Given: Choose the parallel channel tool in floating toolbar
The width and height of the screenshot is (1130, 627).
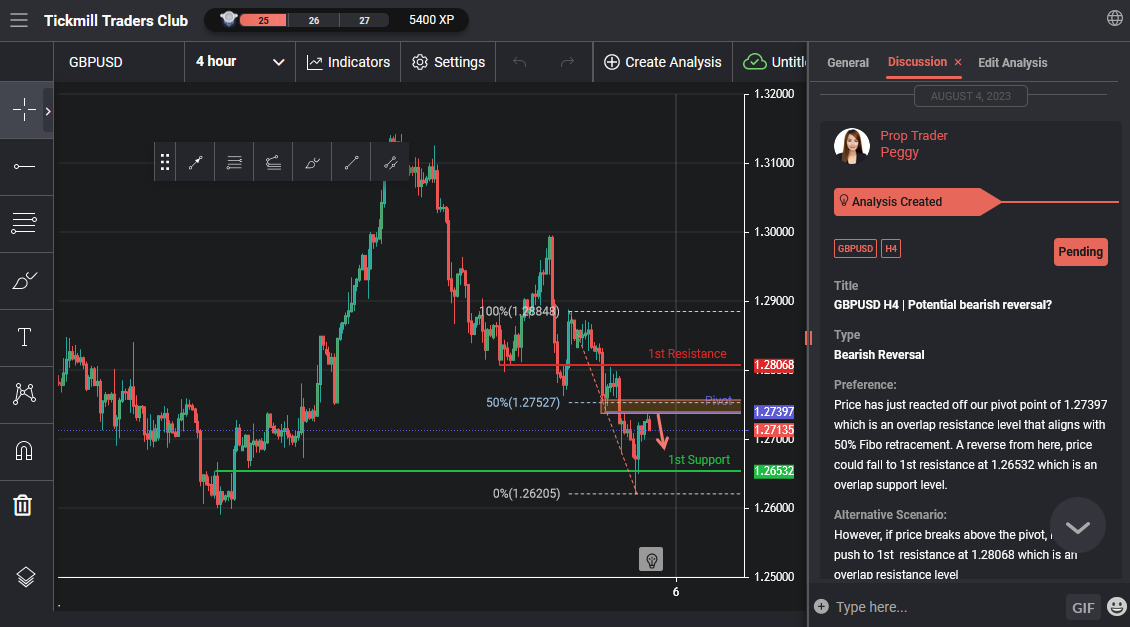Looking at the screenshot, I should click(x=390, y=162).
